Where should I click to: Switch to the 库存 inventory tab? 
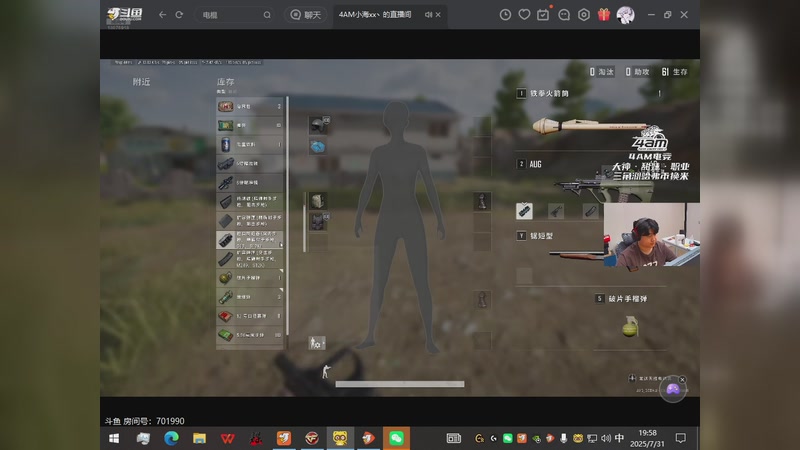pos(226,82)
